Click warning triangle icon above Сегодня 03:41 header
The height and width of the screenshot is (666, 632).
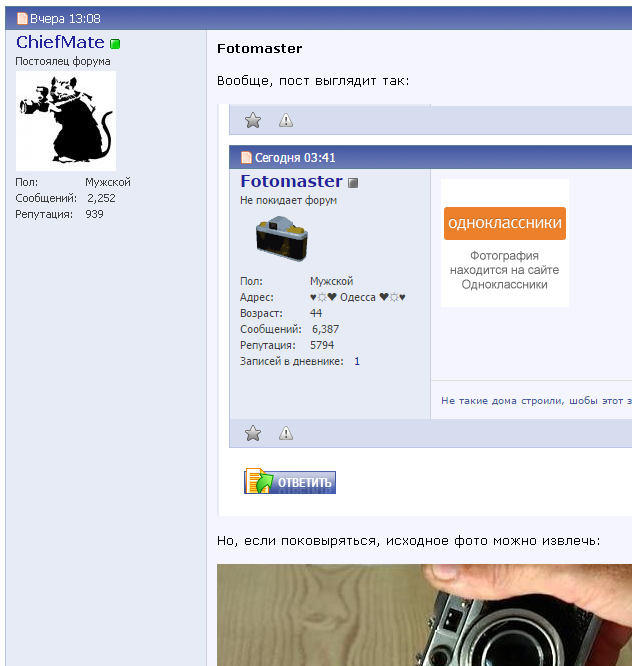click(x=286, y=121)
